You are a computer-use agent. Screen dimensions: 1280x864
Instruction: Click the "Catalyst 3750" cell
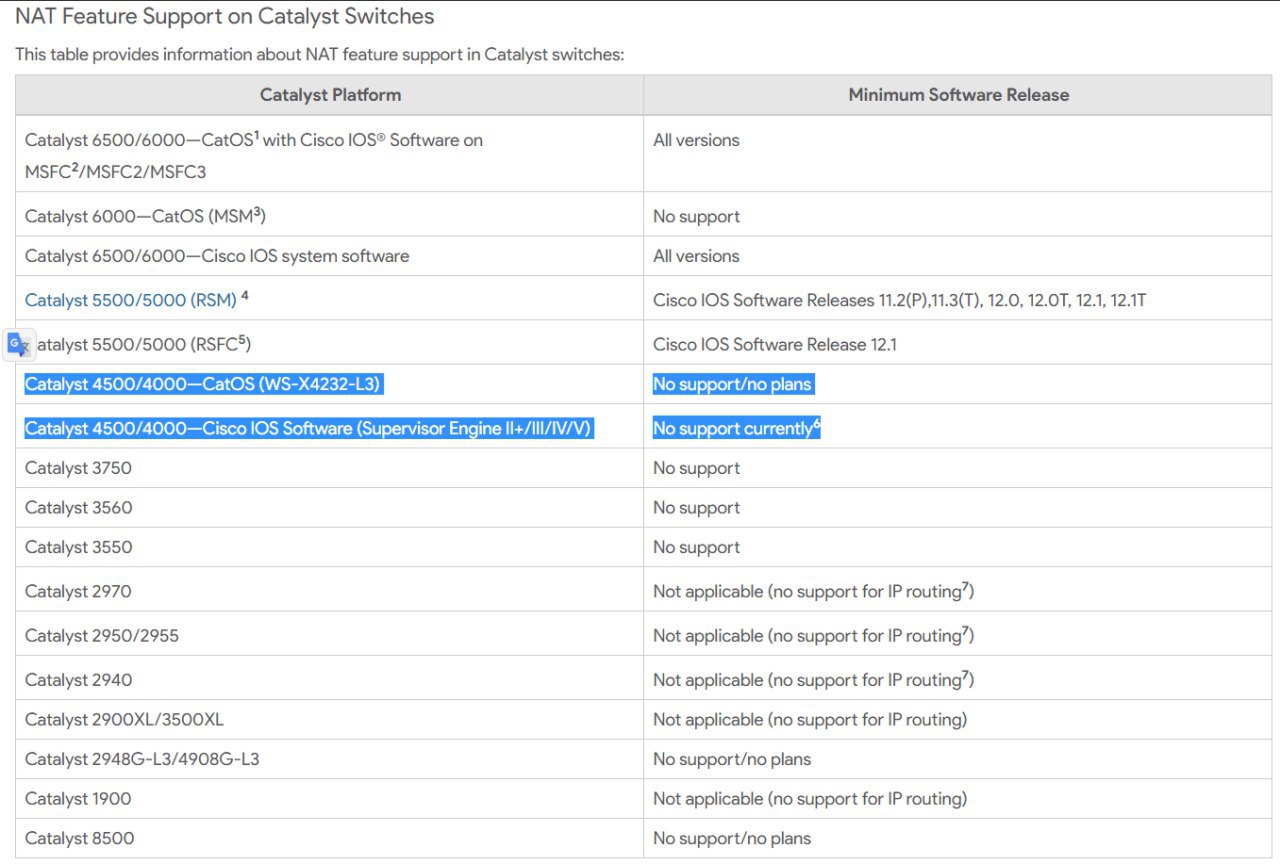[330, 468]
